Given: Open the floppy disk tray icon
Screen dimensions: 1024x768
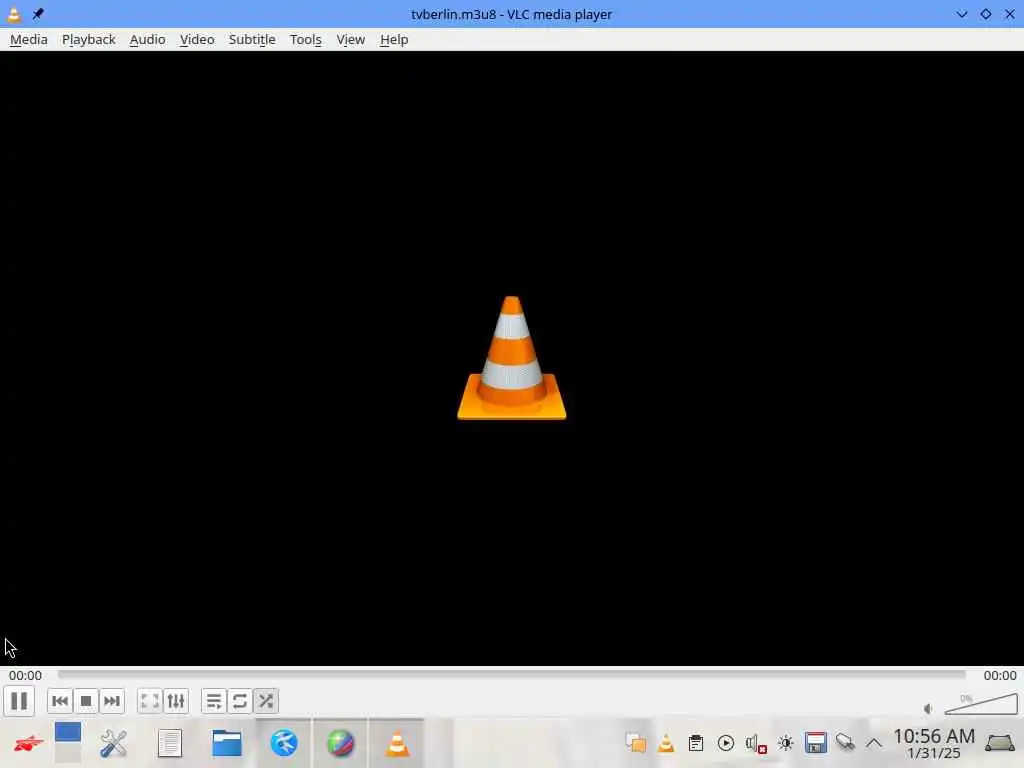Looking at the screenshot, I should pos(816,743).
